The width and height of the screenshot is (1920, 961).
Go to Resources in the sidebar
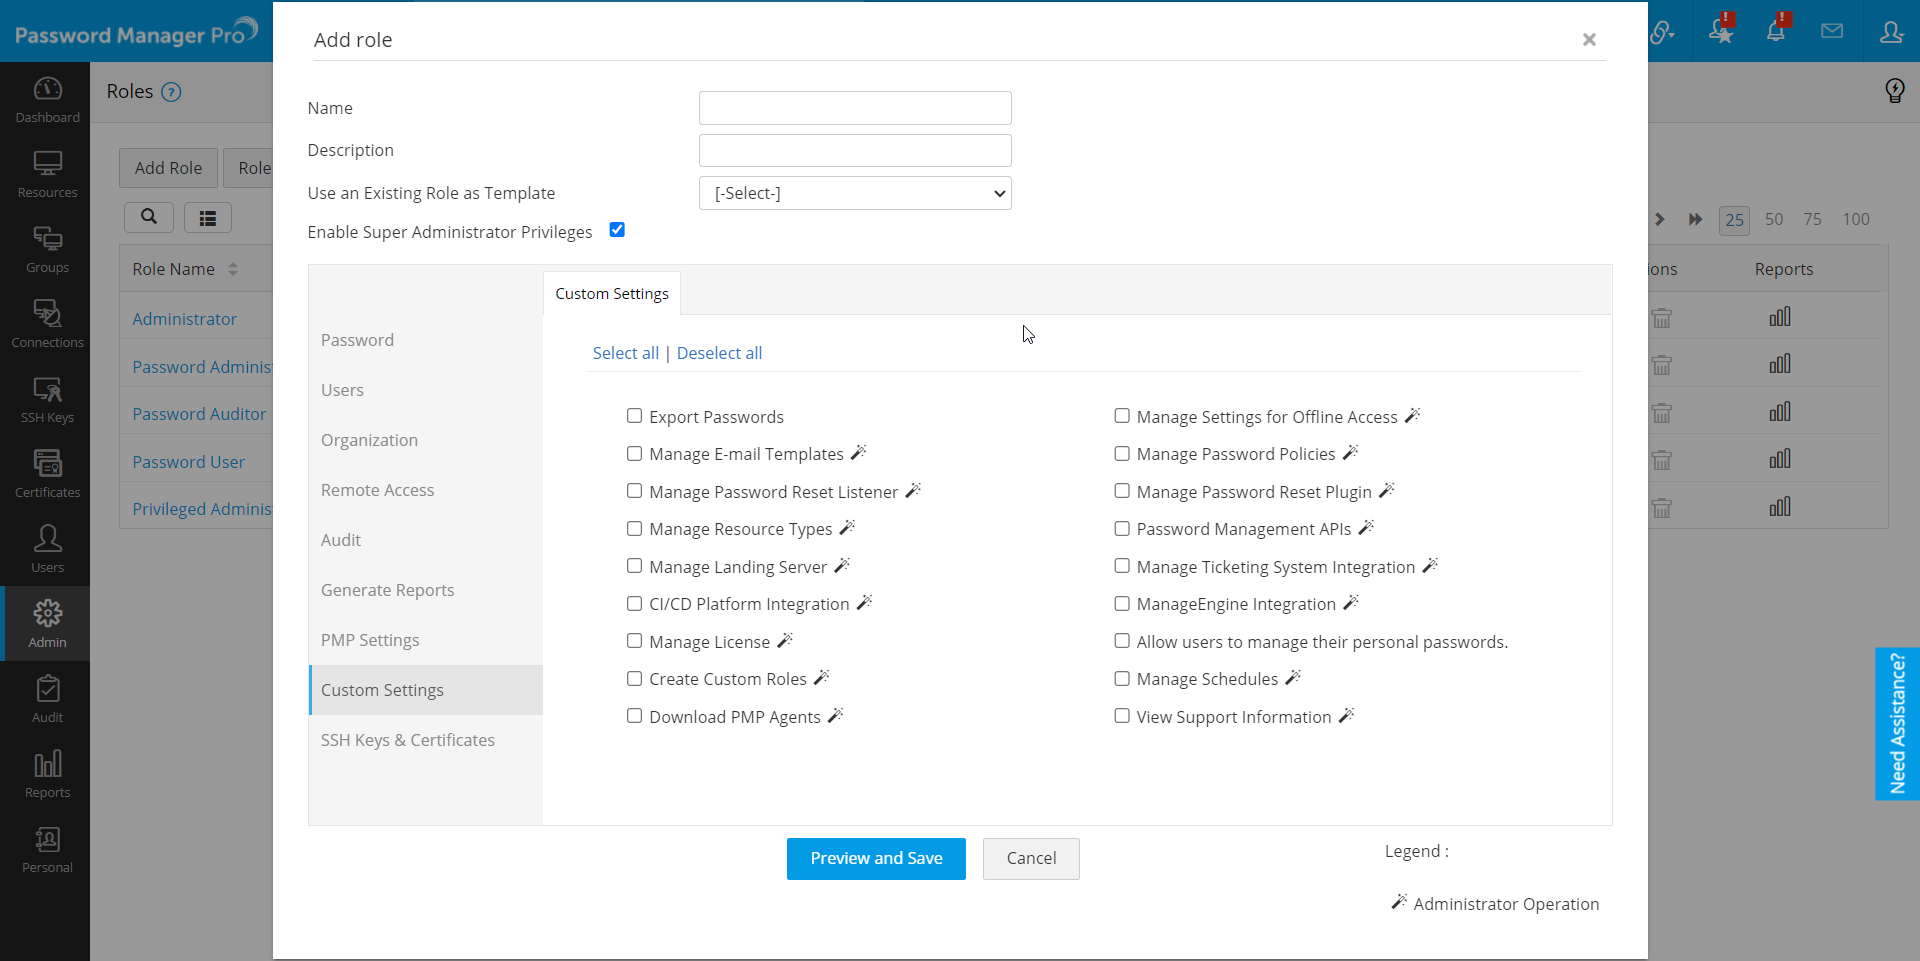click(47, 174)
